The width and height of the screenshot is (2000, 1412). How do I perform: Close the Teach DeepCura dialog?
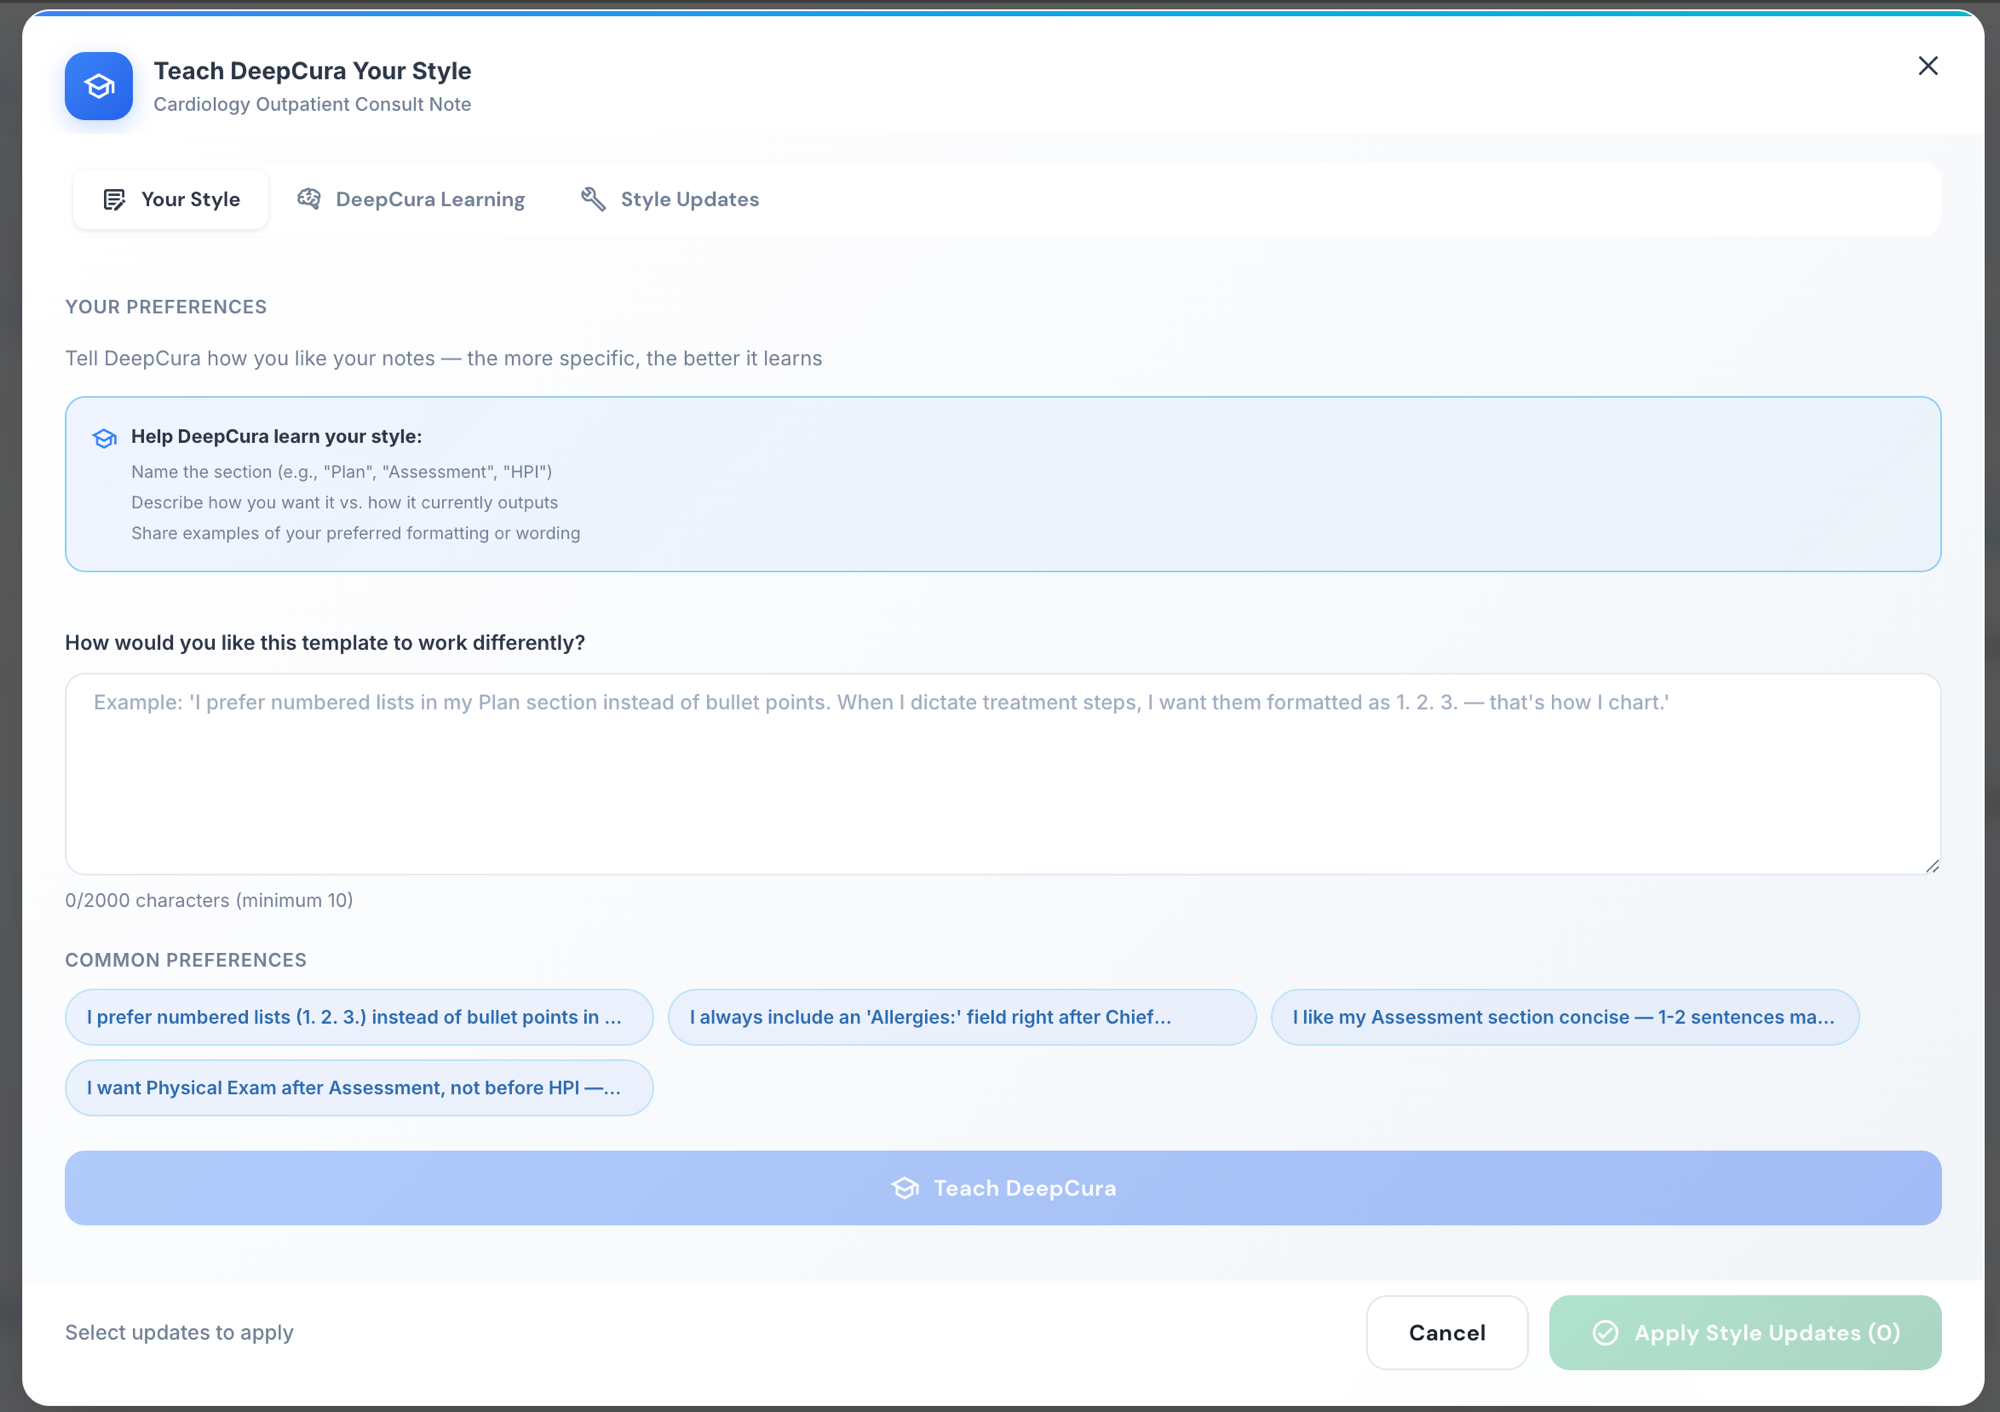coord(1928,66)
